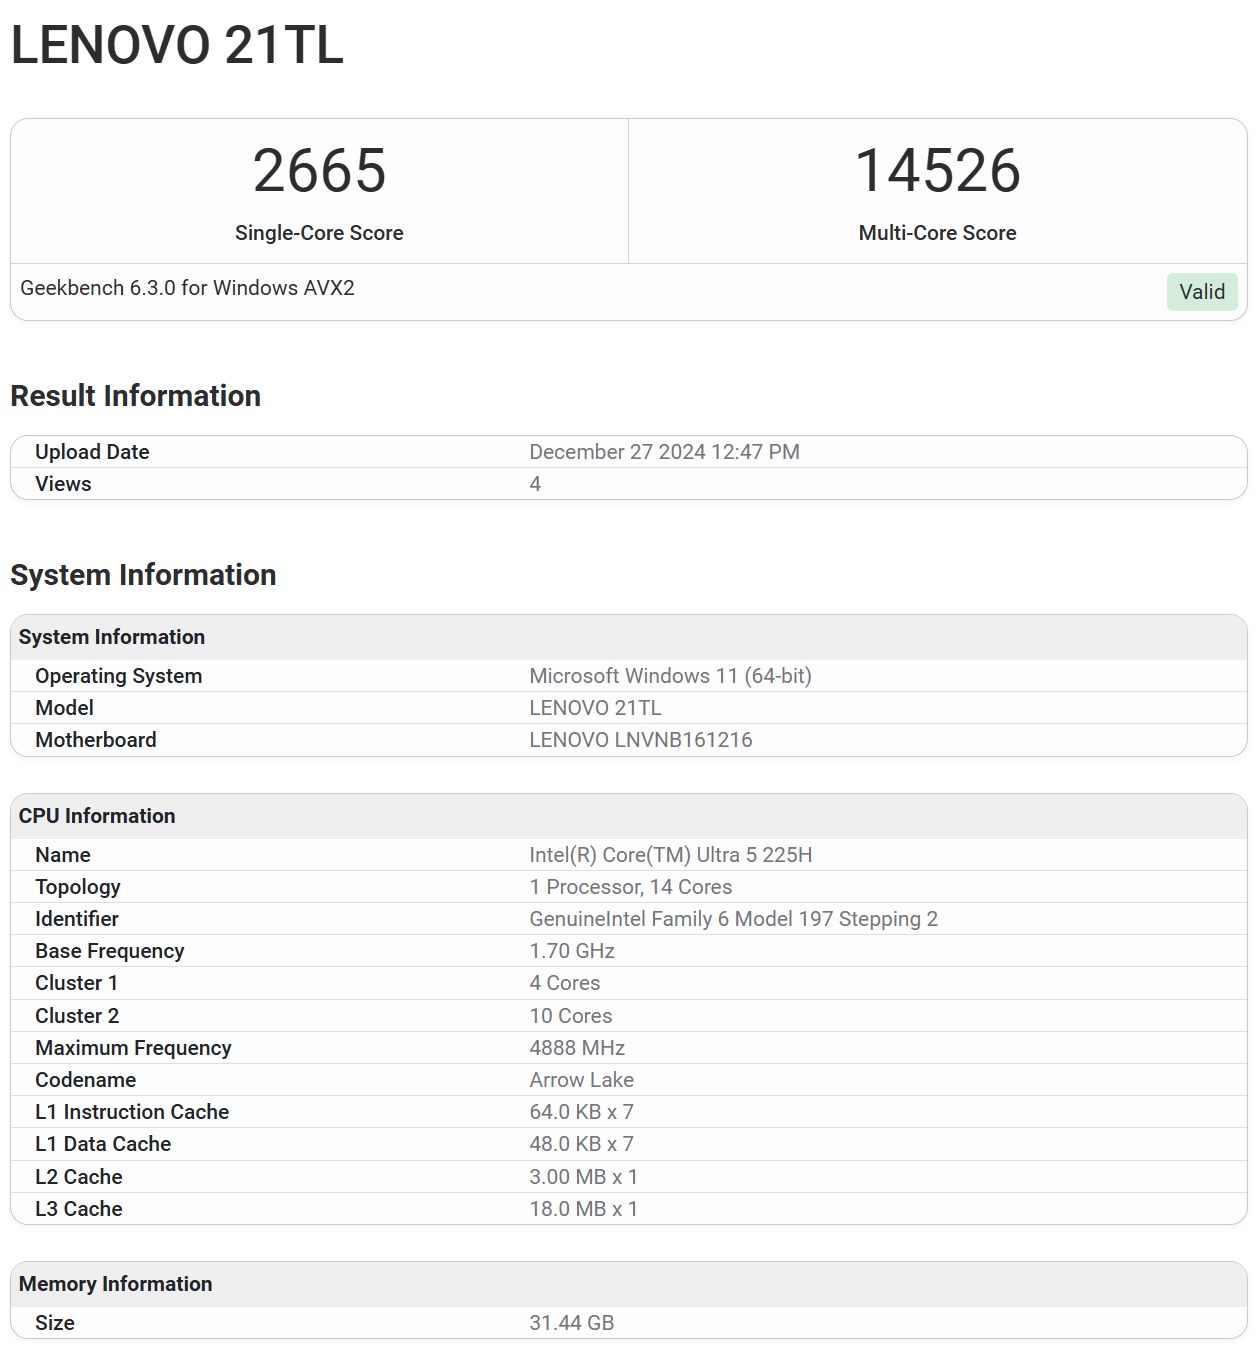Click the '1.70 GHz' value
The width and height of the screenshot is (1258, 1350).
point(572,951)
